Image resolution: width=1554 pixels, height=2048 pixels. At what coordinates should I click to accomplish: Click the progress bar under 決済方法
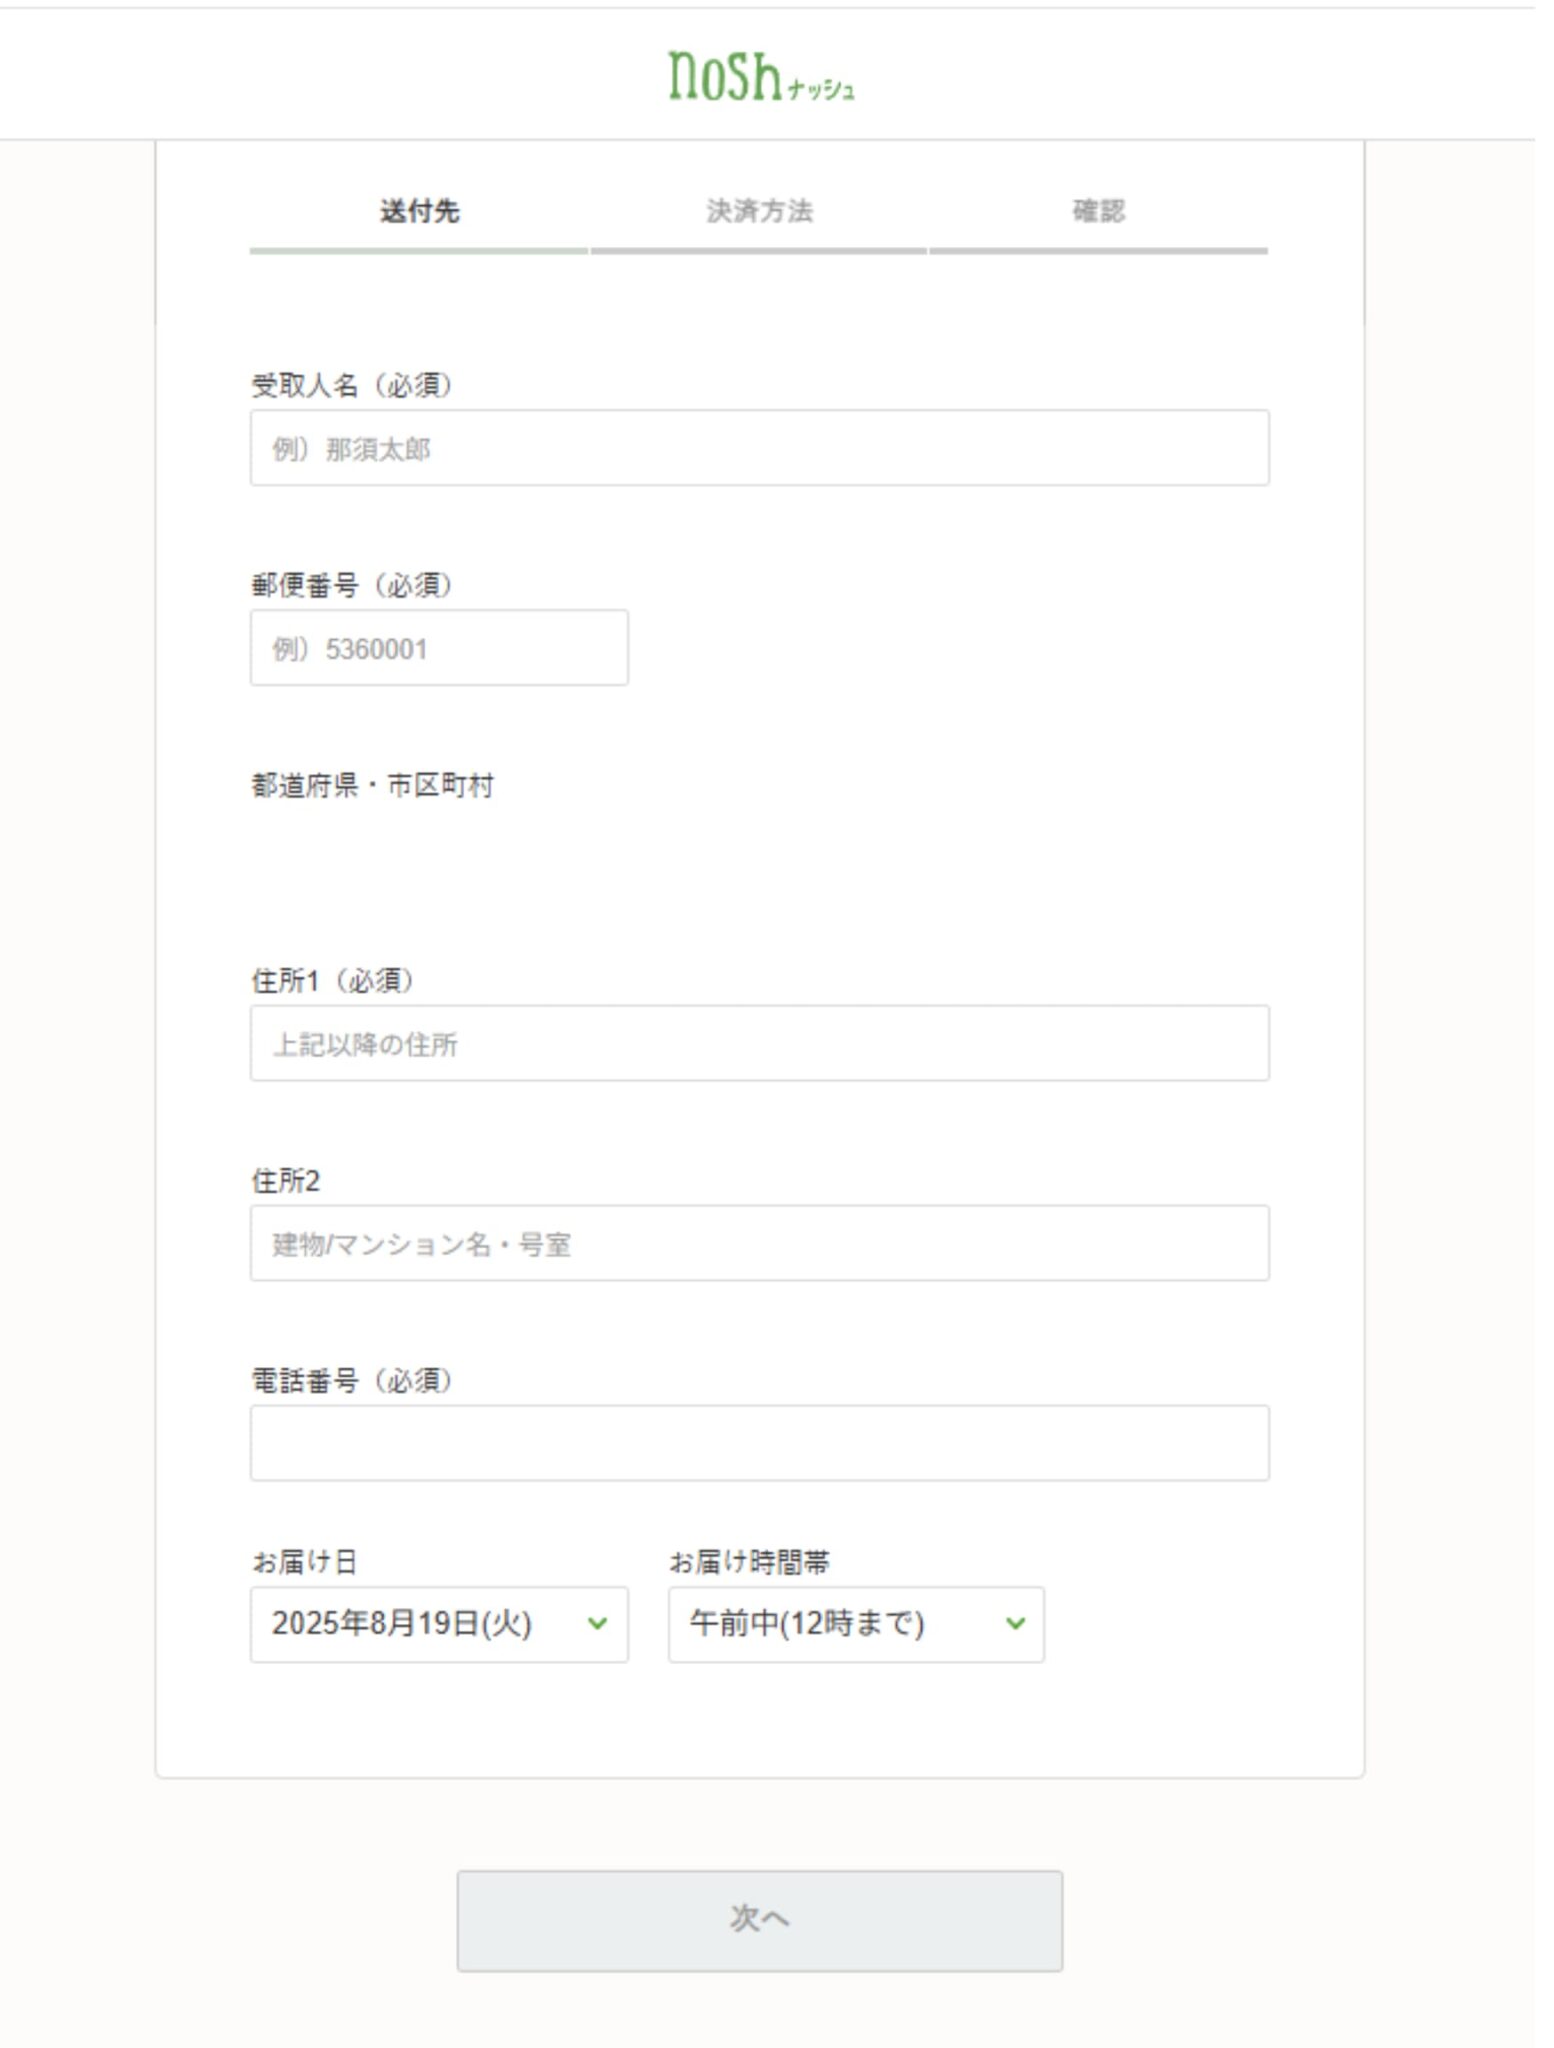coord(759,251)
